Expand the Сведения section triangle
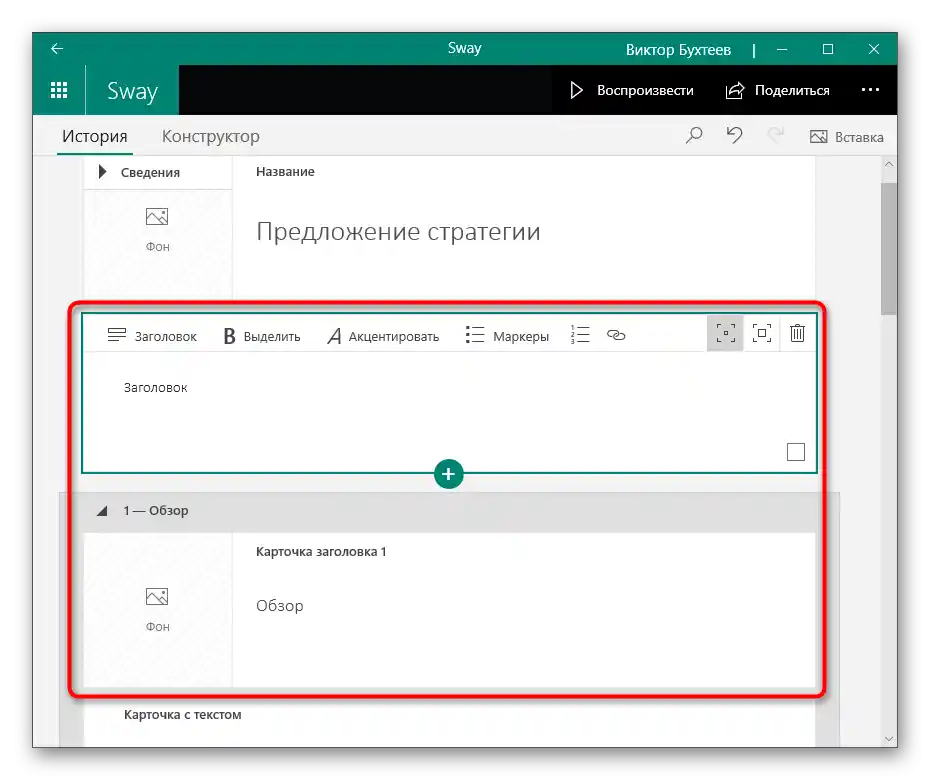The image size is (930, 780). [x=103, y=172]
